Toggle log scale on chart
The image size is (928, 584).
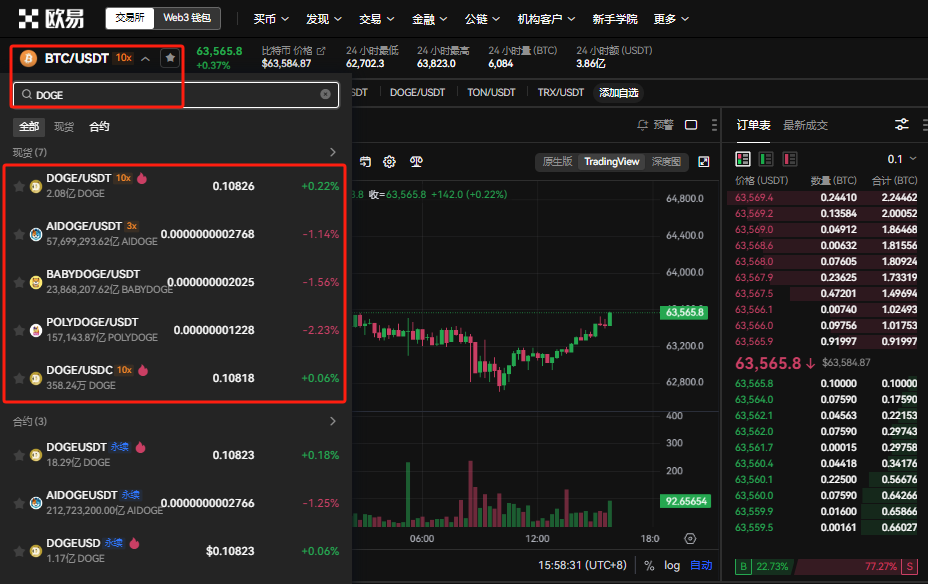click(672, 565)
